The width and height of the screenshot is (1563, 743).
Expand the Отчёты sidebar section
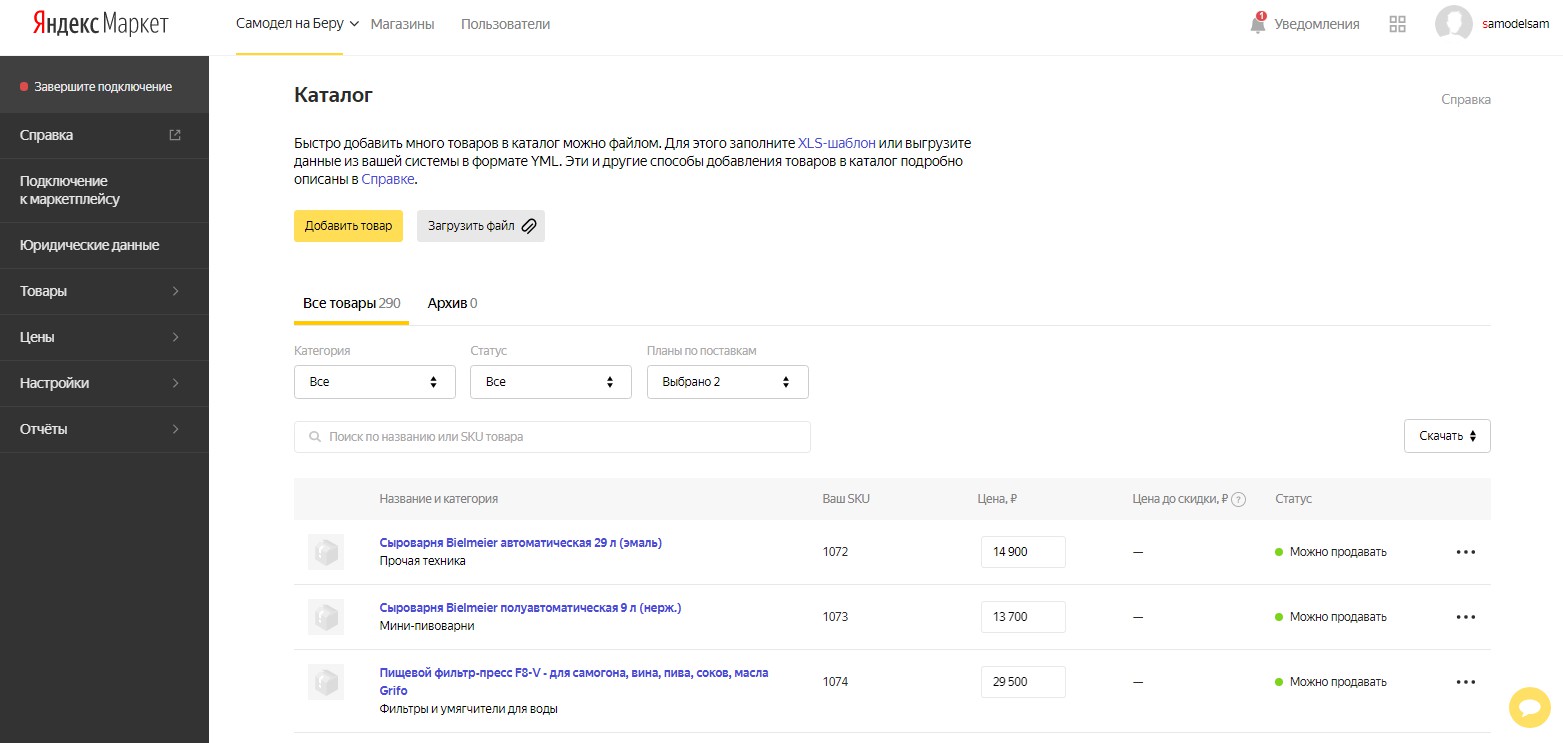104,429
